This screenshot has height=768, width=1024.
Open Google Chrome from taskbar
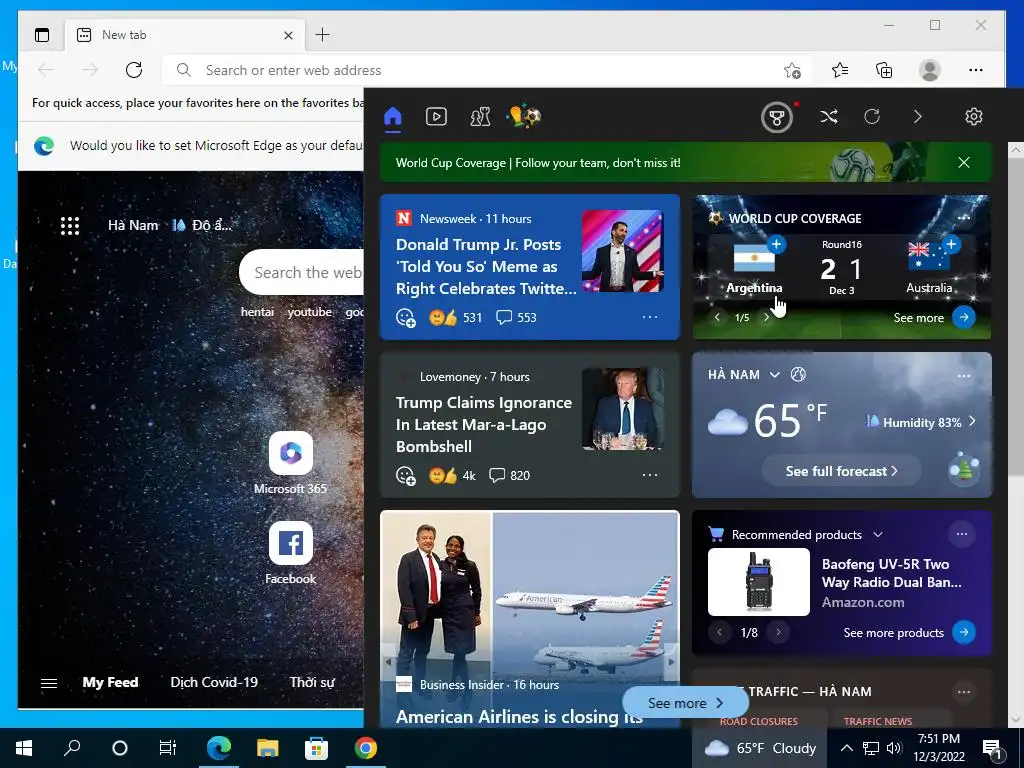coord(366,748)
